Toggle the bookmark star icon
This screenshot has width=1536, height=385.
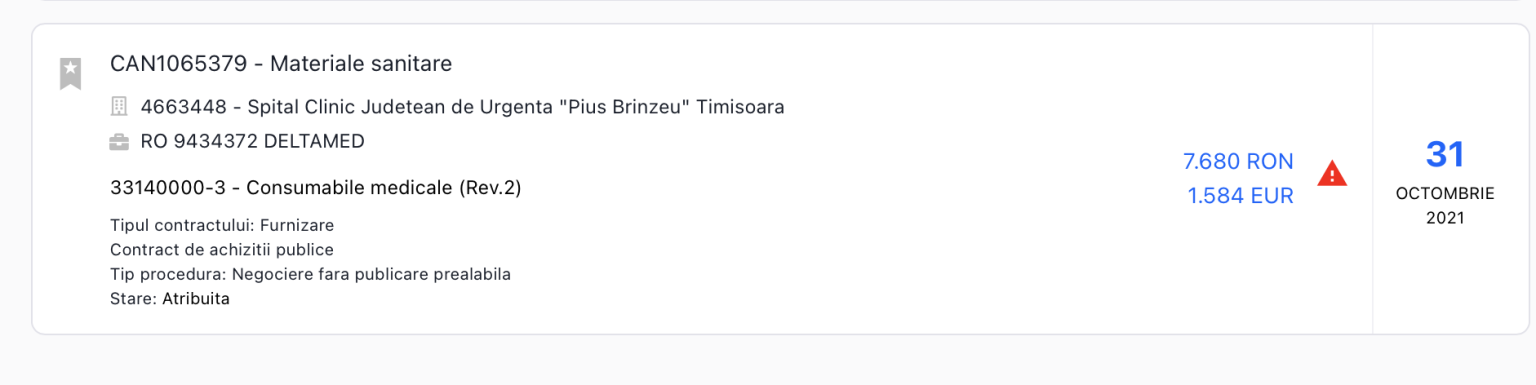[x=70, y=74]
